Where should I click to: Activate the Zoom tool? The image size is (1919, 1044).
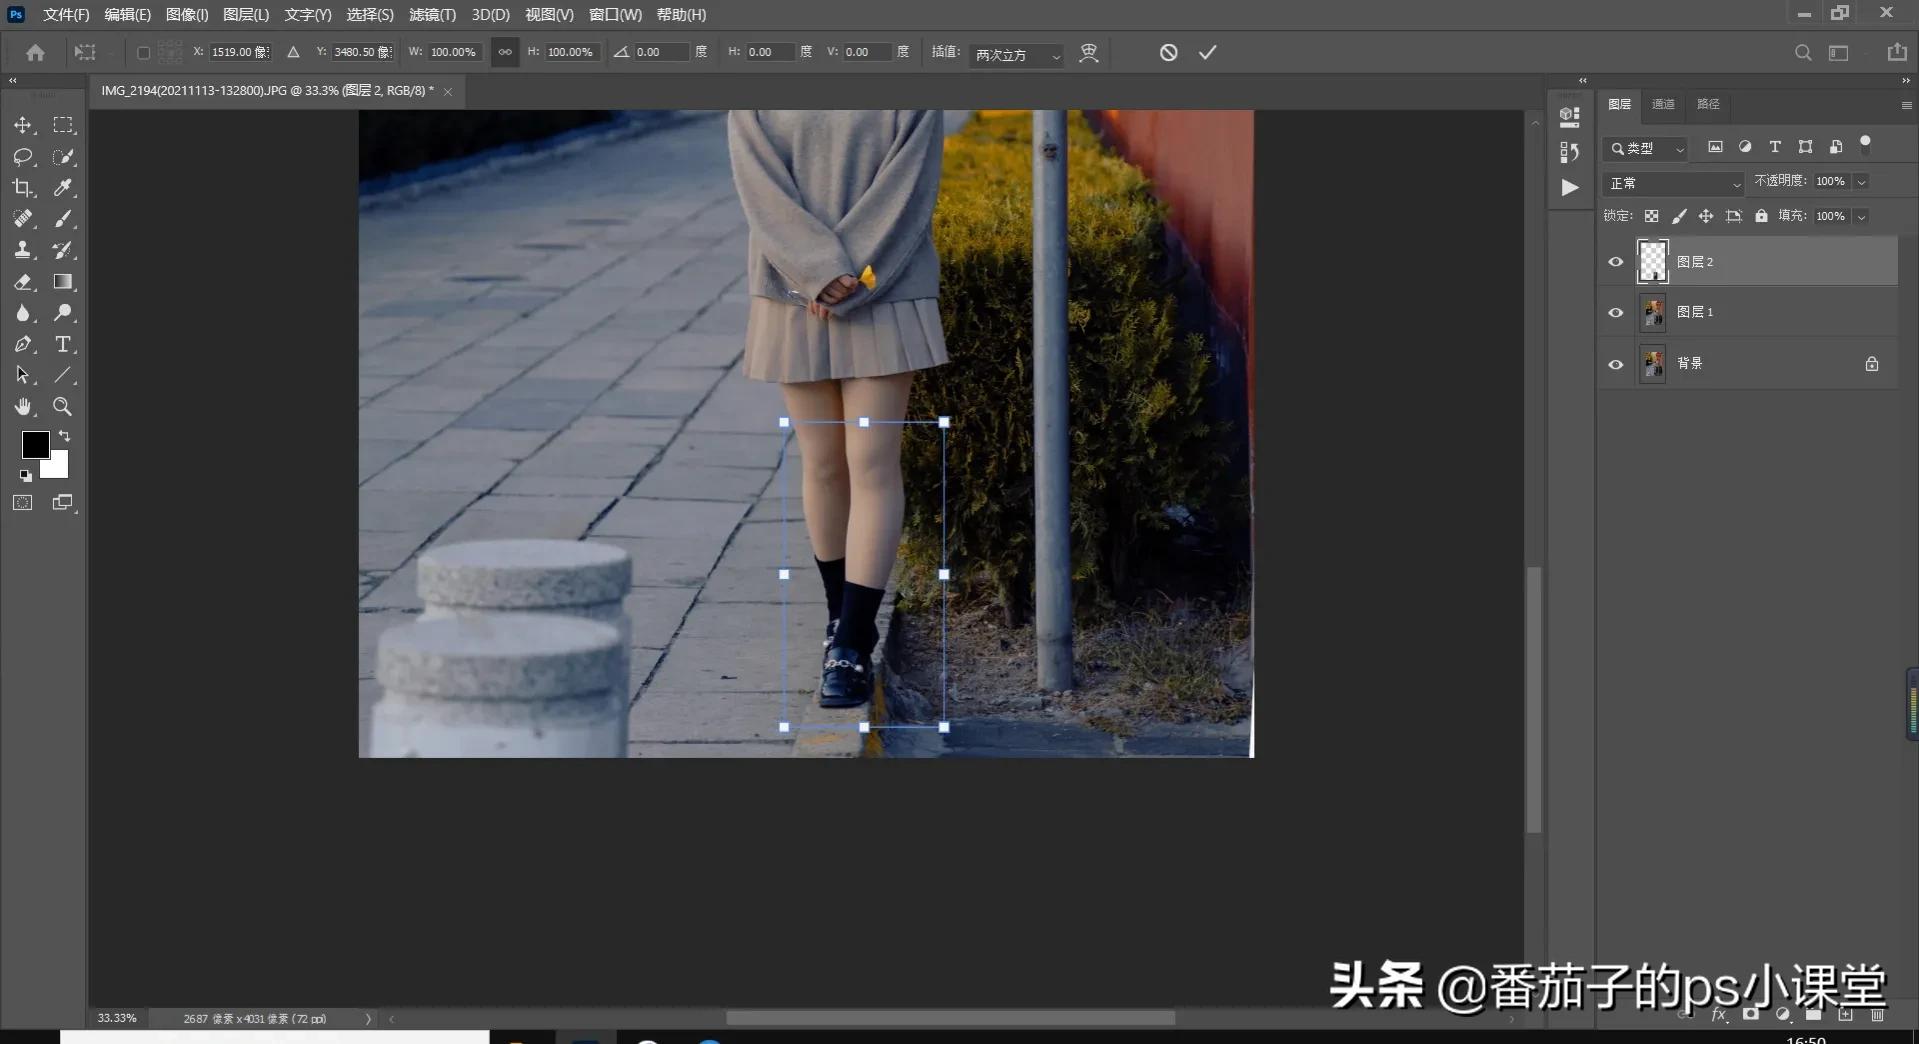(63, 406)
